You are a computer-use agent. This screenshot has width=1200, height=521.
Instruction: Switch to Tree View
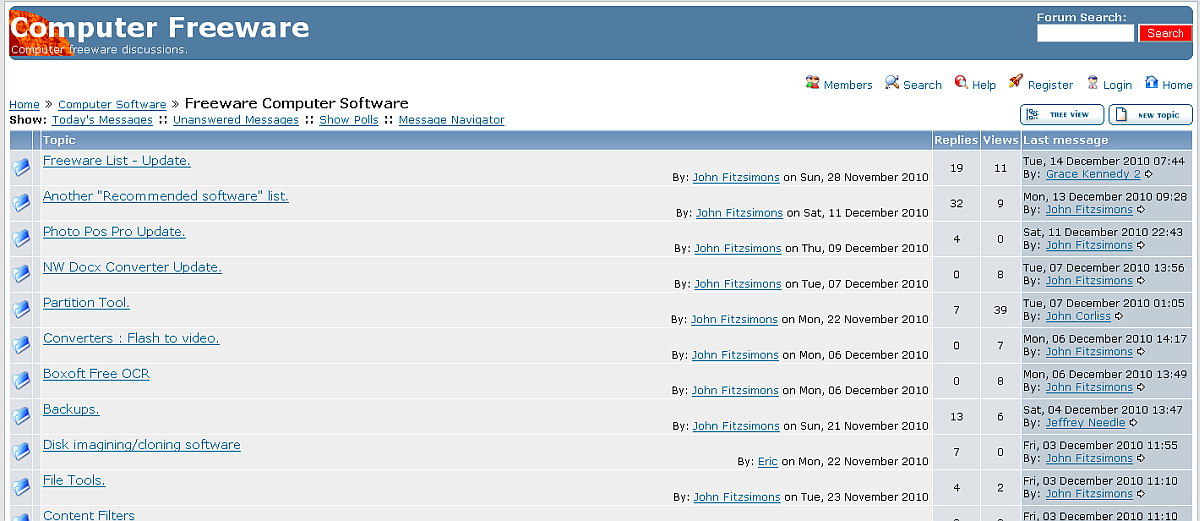pos(1061,114)
